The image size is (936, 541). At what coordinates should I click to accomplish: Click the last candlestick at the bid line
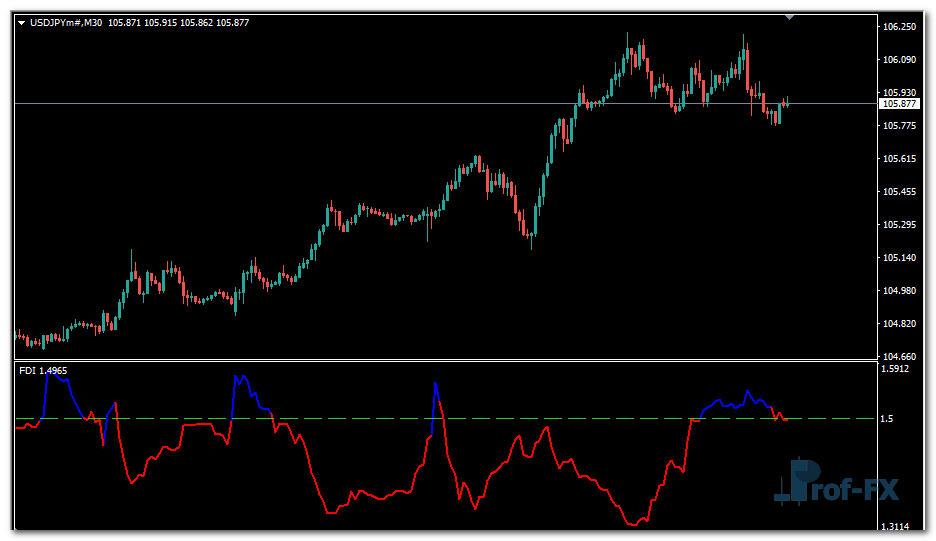[787, 103]
